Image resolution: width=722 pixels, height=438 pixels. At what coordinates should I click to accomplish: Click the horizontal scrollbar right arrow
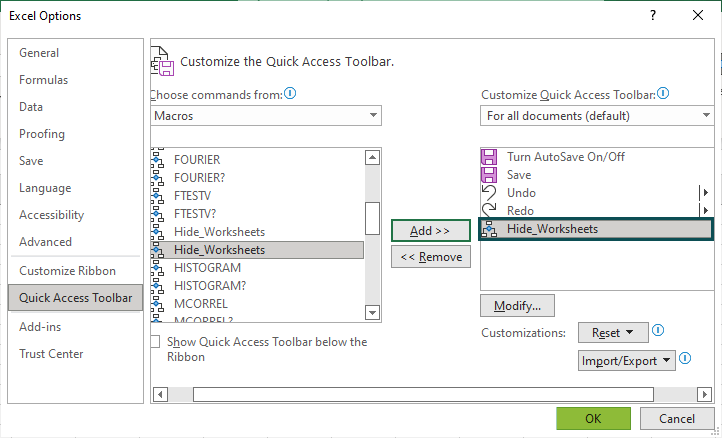click(704, 394)
